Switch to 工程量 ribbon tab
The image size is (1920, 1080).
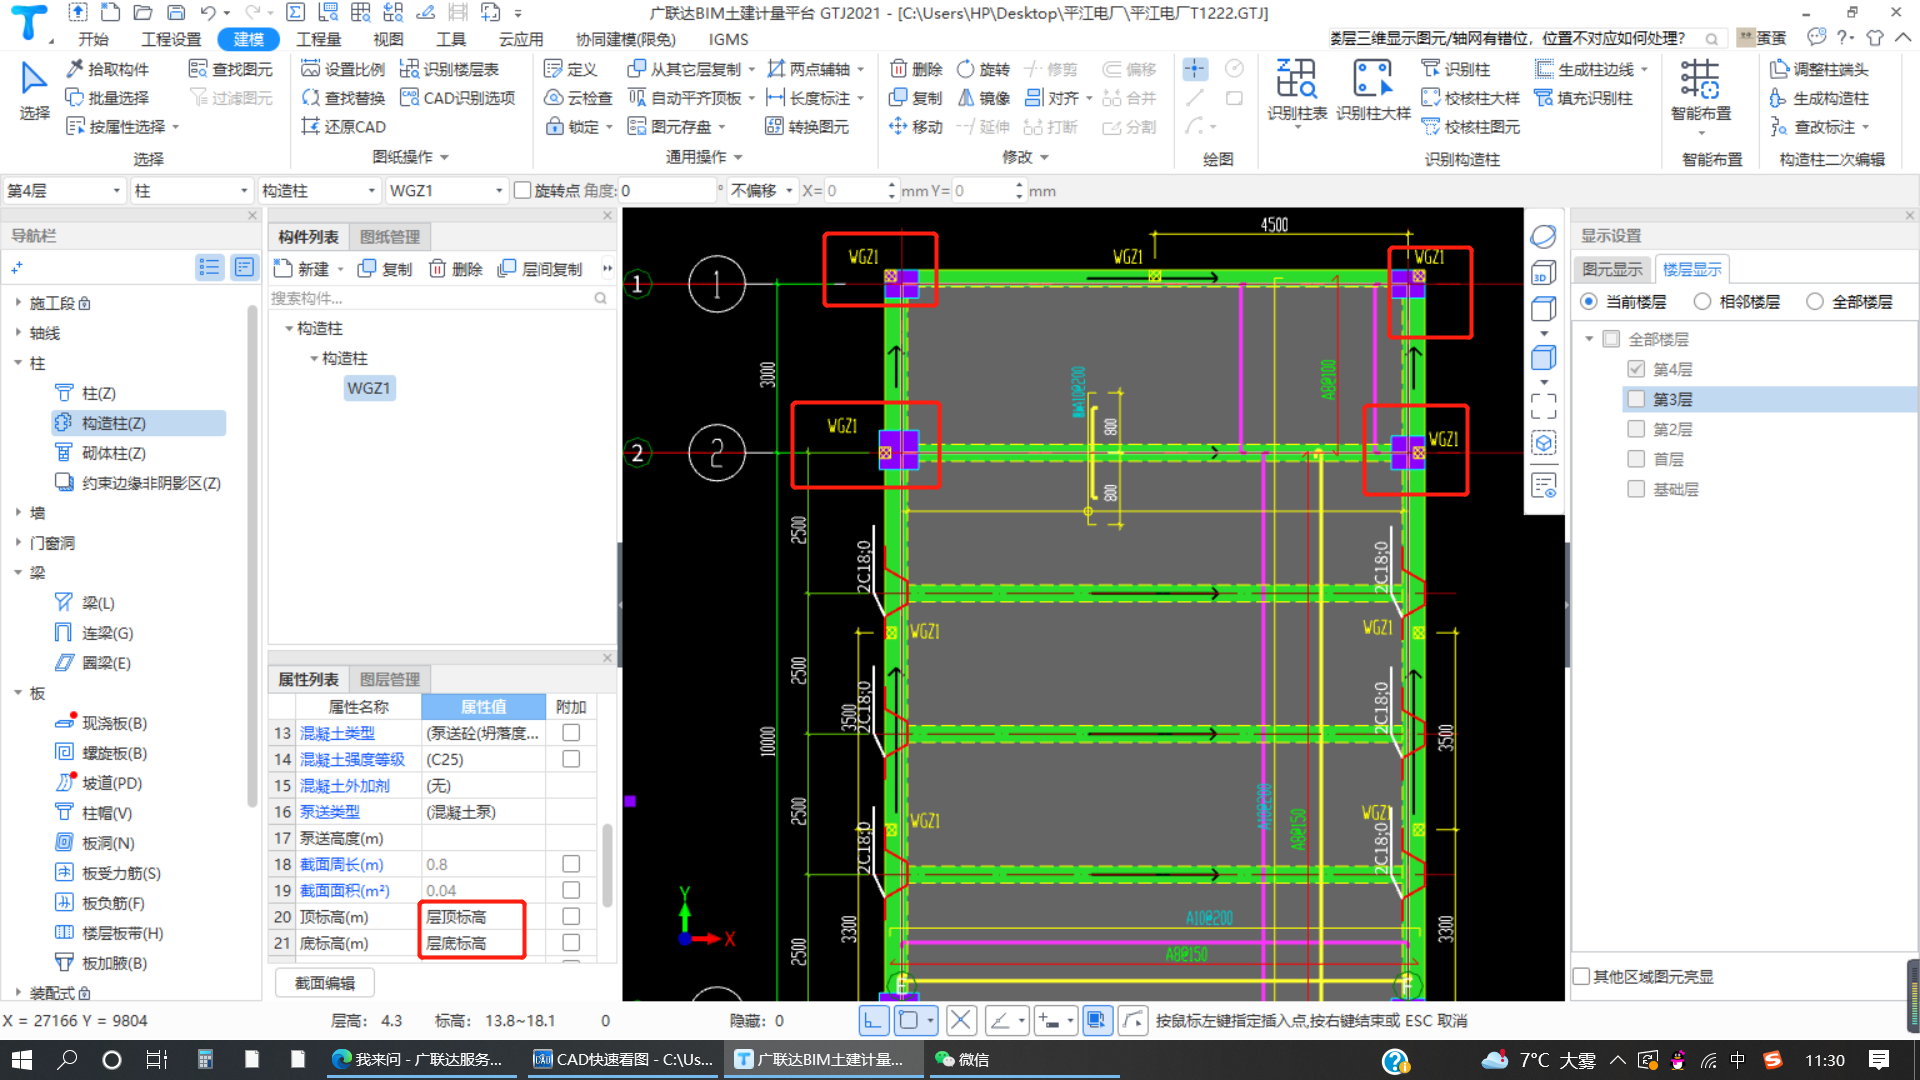[x=319, y=39]
